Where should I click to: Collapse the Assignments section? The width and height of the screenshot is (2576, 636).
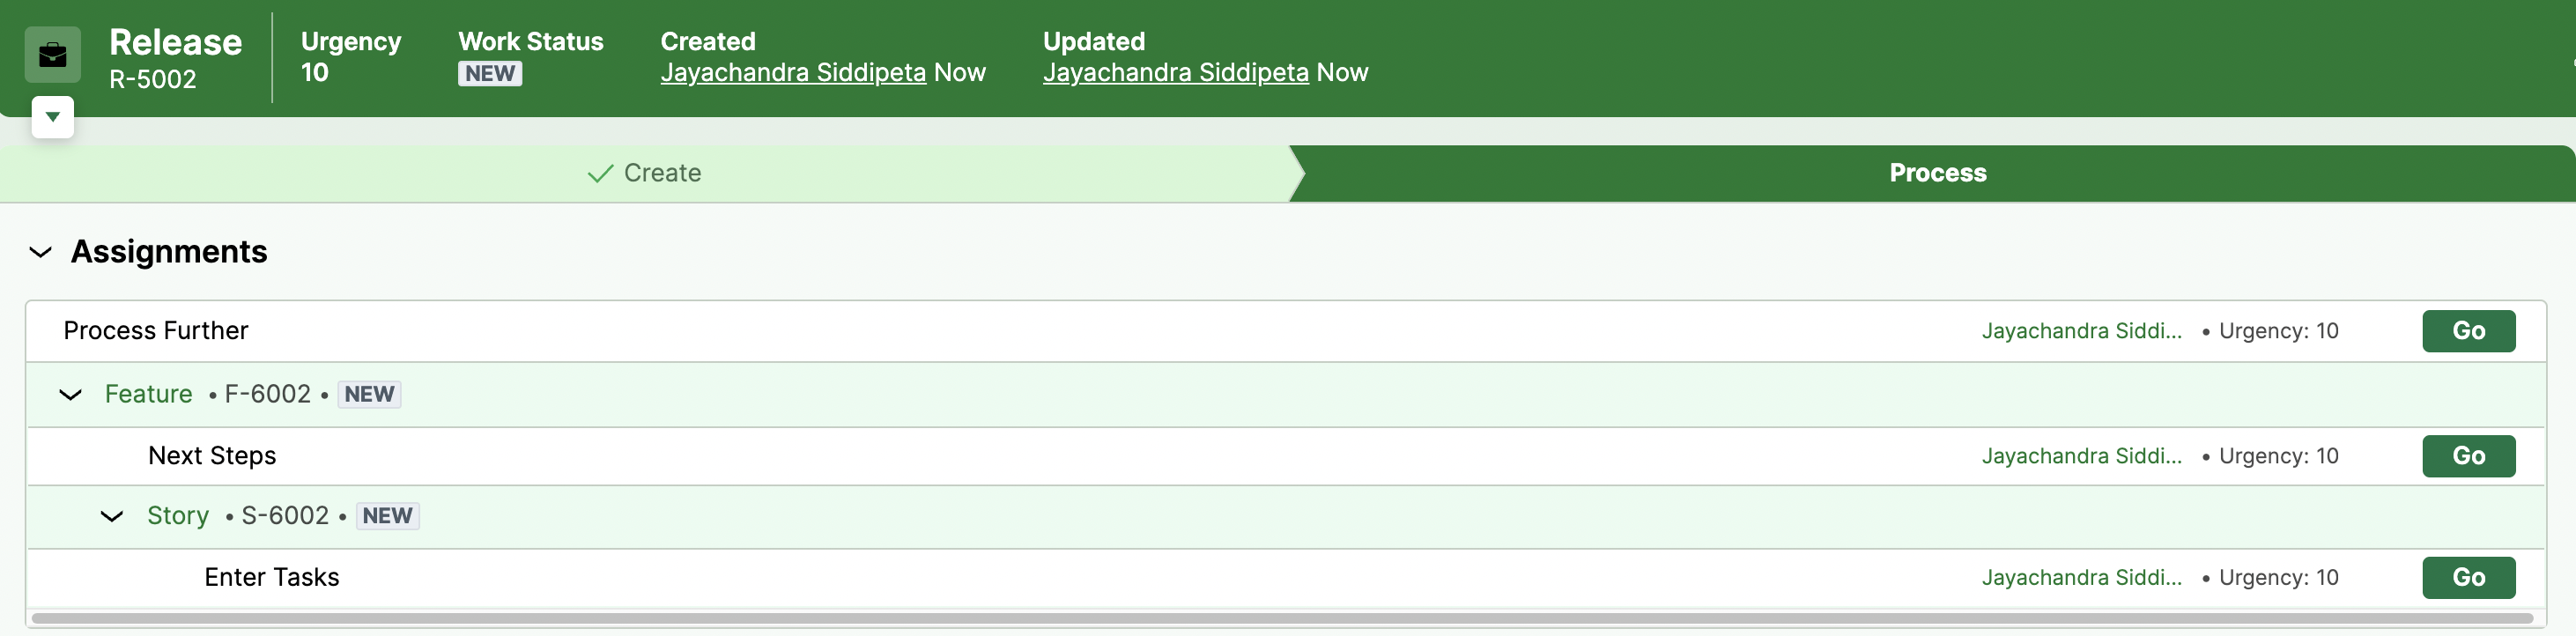pos(40,252)
